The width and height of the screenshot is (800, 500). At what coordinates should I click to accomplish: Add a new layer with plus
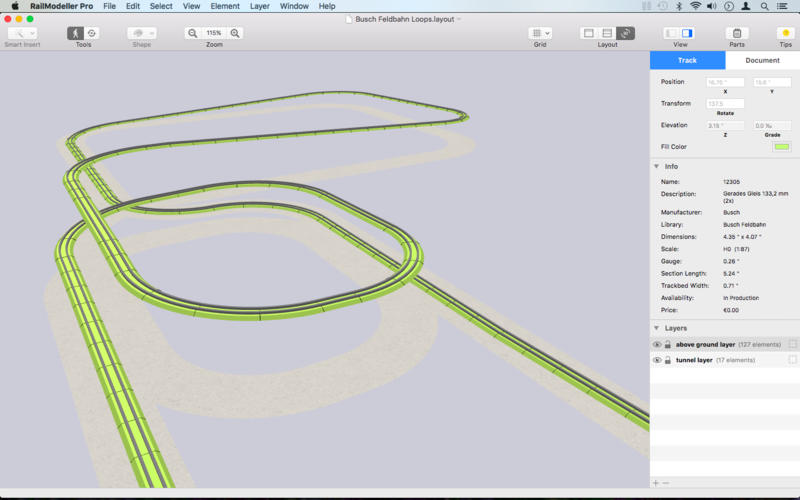(x=656, y=483)
